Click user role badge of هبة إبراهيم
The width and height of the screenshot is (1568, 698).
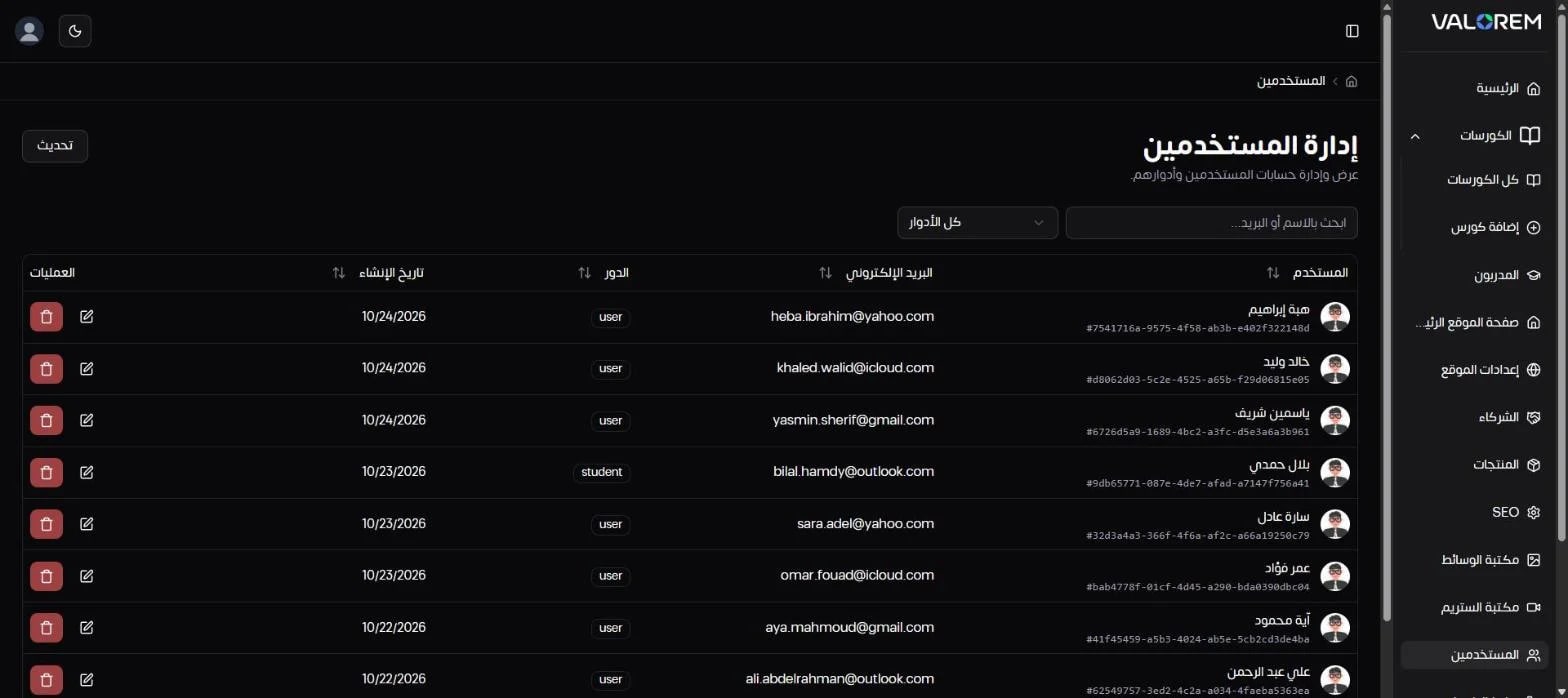(611, 317)
